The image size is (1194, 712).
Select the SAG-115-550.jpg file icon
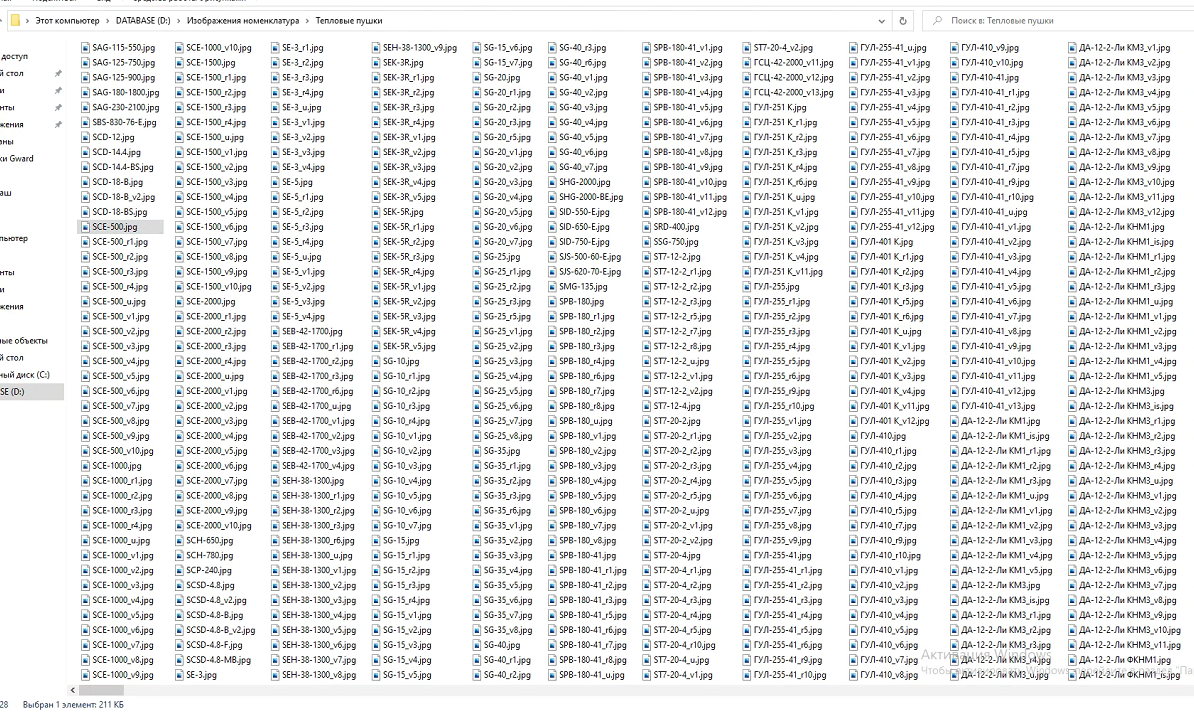84,47
